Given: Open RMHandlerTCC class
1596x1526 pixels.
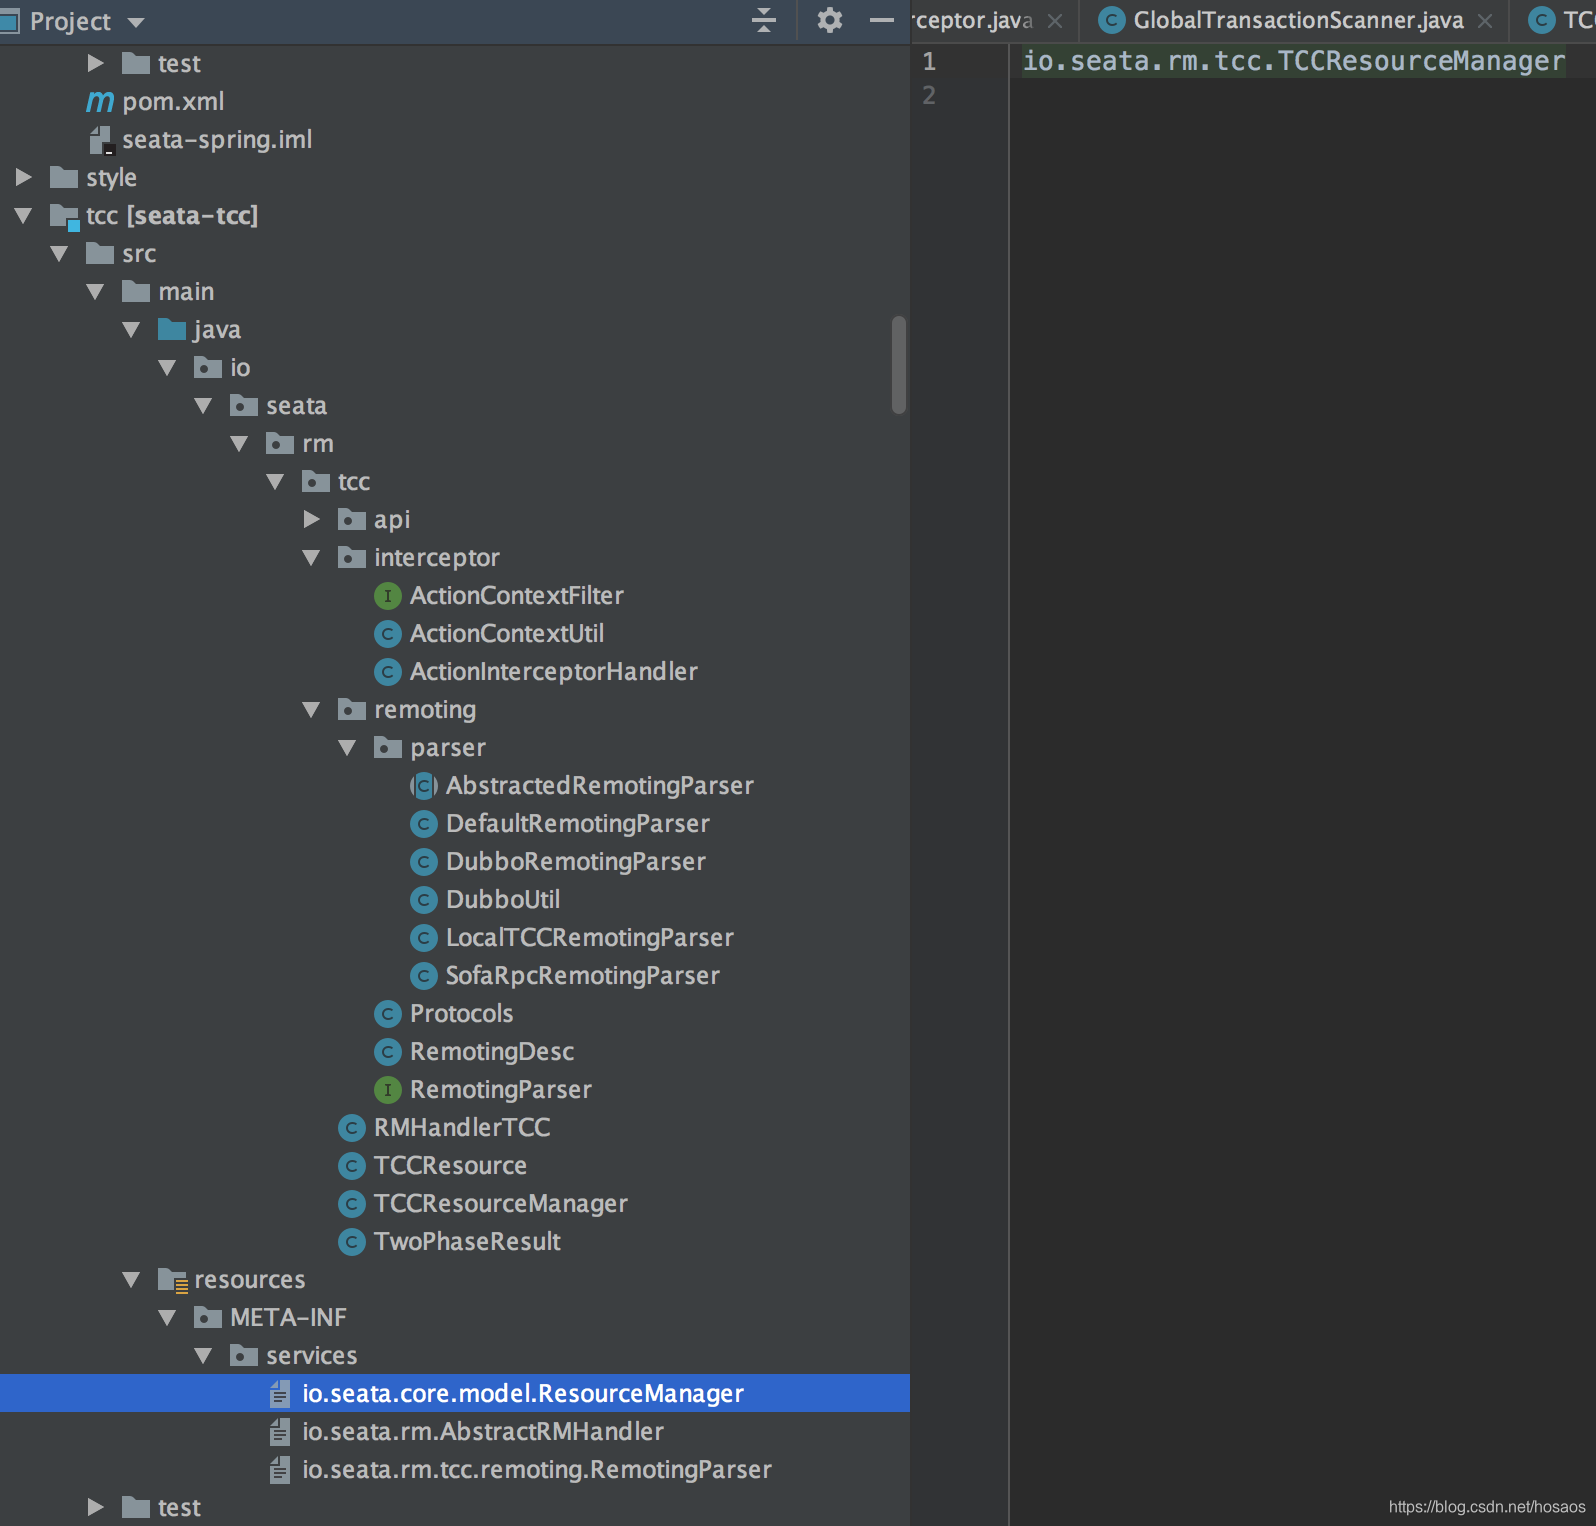Looking at the screenshot, I should [462, 1127].
